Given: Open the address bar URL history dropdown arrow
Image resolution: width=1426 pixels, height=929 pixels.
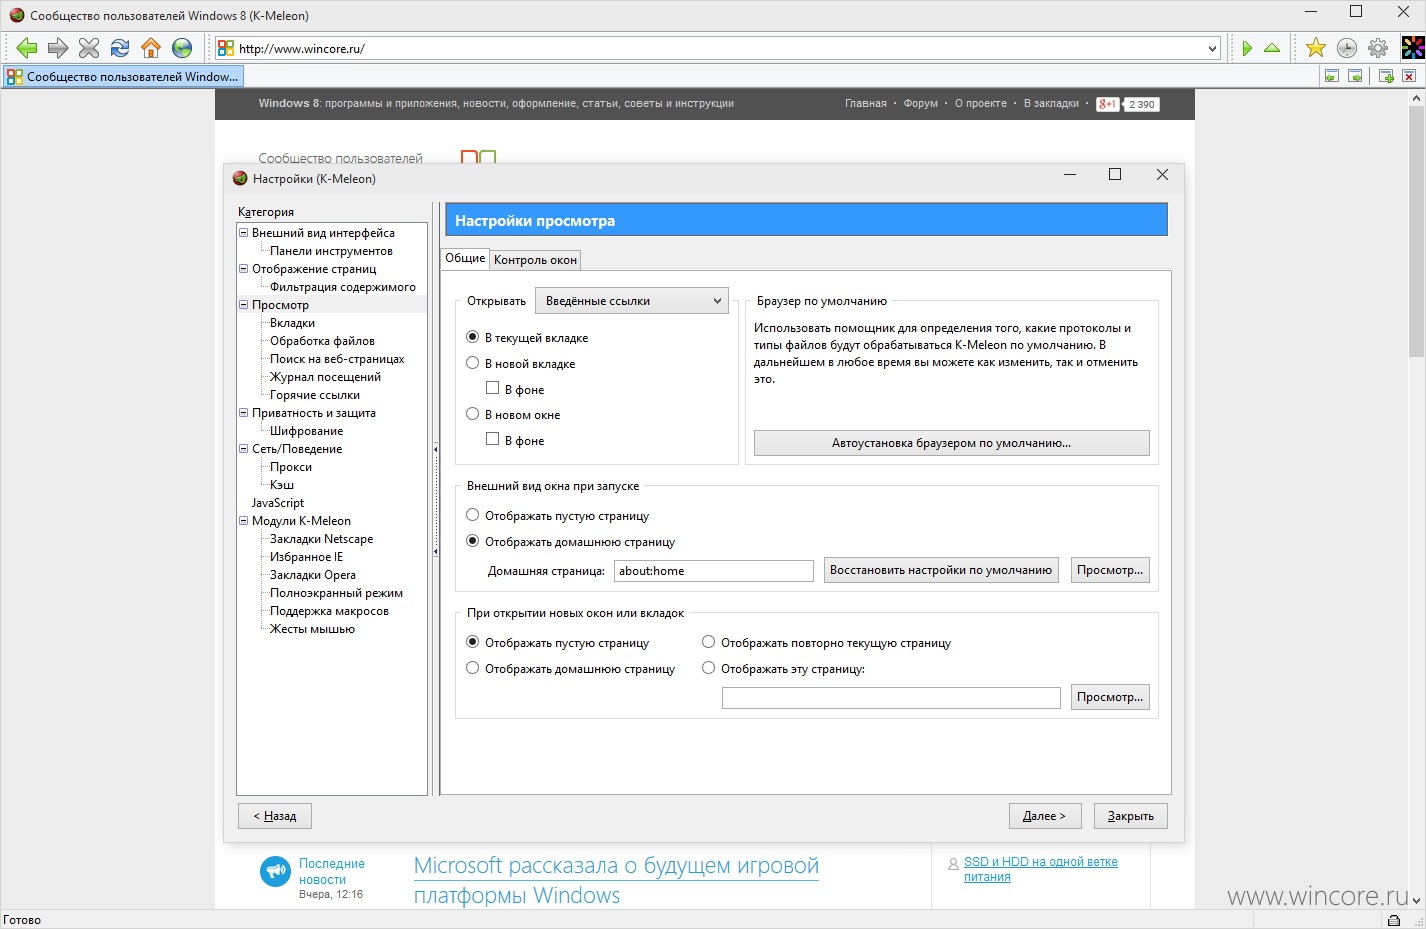Looking at the screenshot, I should click(x=1212, y=48).
